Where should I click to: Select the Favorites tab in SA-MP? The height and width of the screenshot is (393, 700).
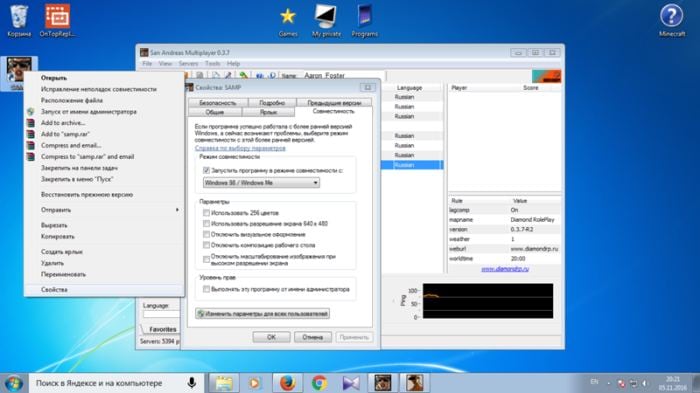[162, 329]
